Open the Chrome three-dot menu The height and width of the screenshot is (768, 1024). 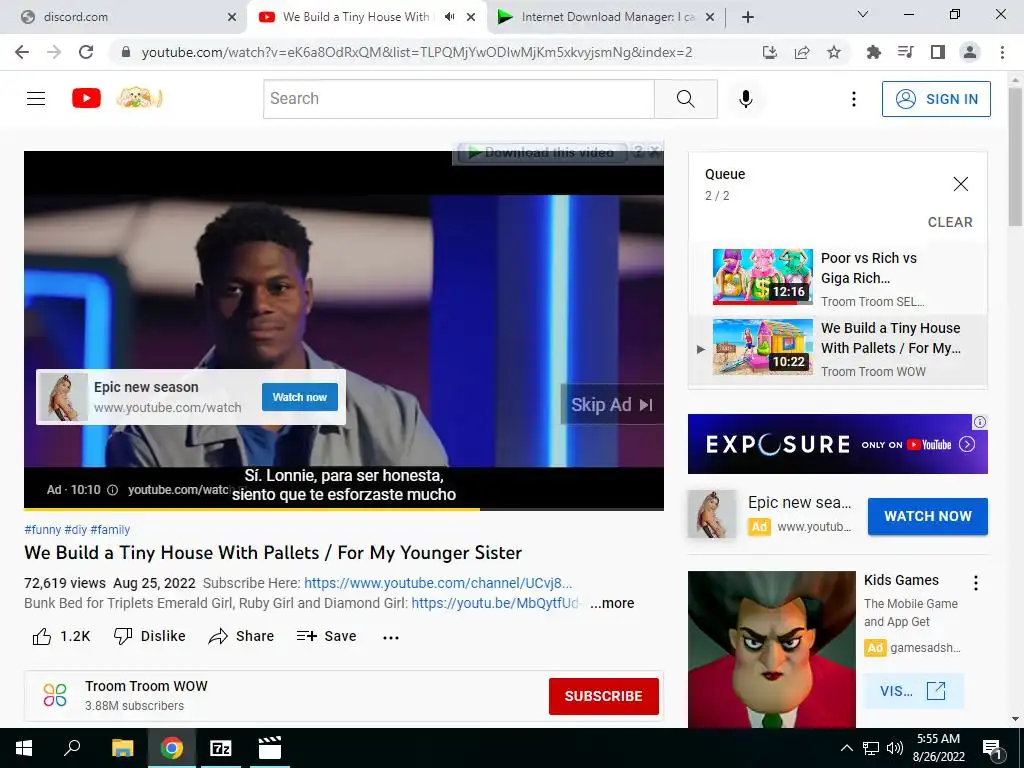(x=1002, y=52)
